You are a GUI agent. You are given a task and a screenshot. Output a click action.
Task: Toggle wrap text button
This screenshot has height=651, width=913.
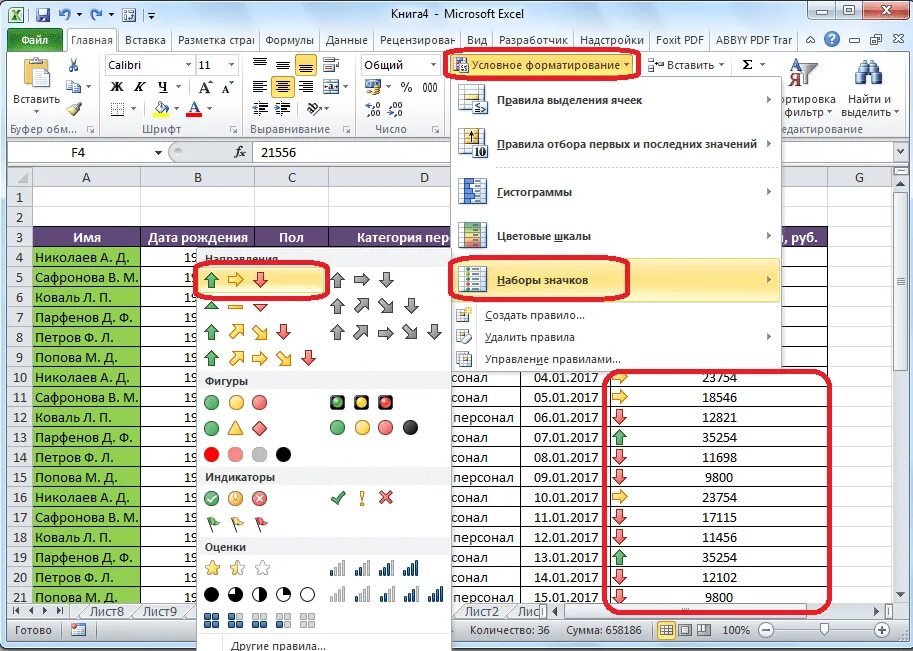tap(331, 65)
